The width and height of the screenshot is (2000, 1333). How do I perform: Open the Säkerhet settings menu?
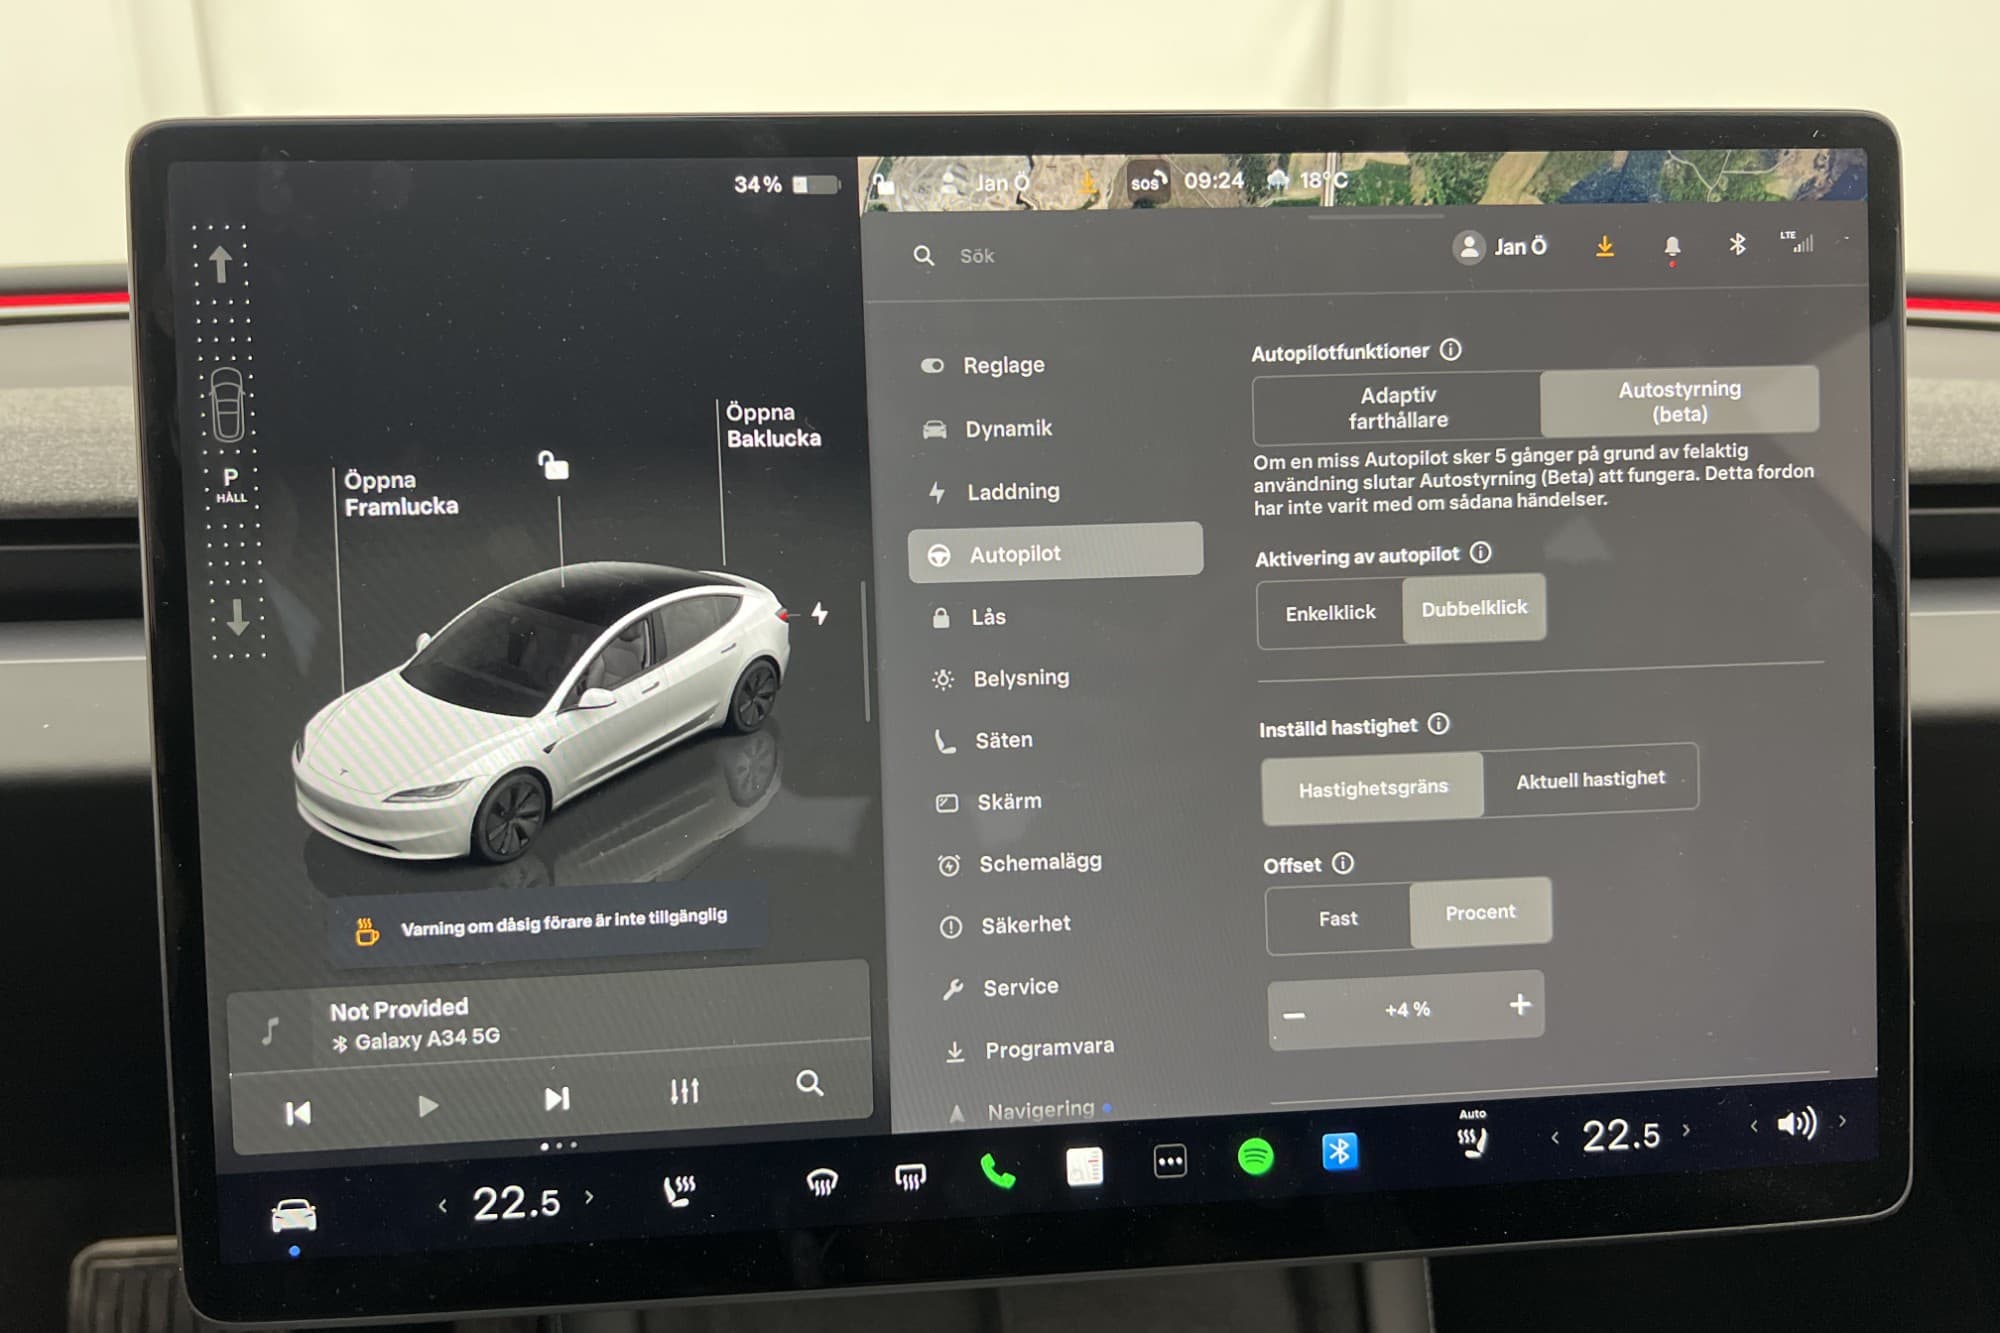1025,925
